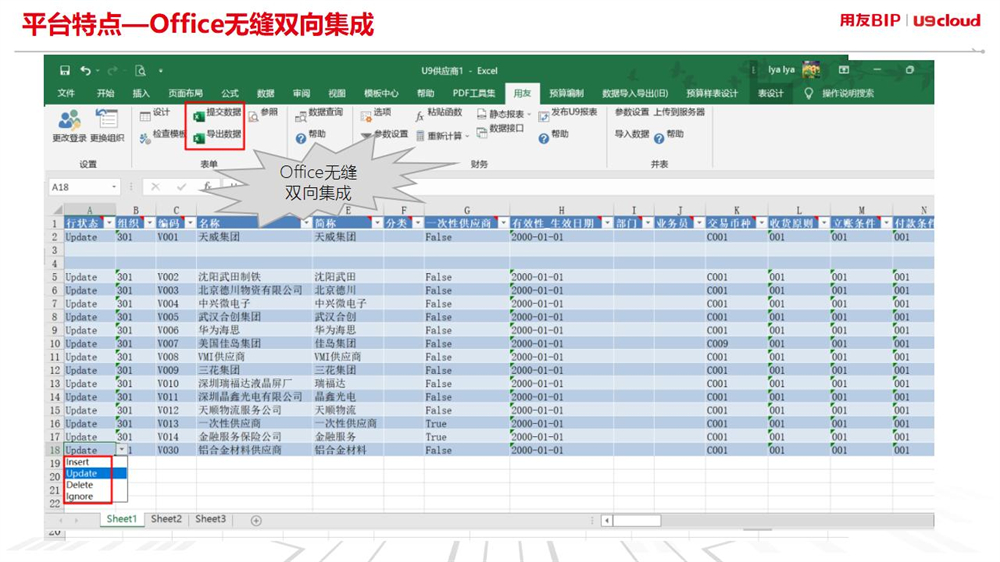The height and width of the screenshot is (562, 1000).
Task: Click the 帮助 icon in the 并表 group
Action: click(x=659, y=138)
